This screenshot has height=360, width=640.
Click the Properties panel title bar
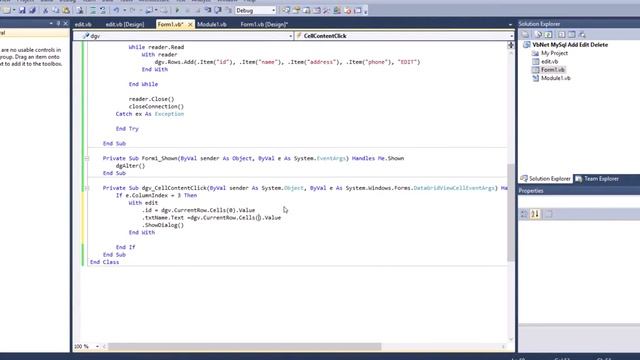pyautogui.click(x=579, y=191)
